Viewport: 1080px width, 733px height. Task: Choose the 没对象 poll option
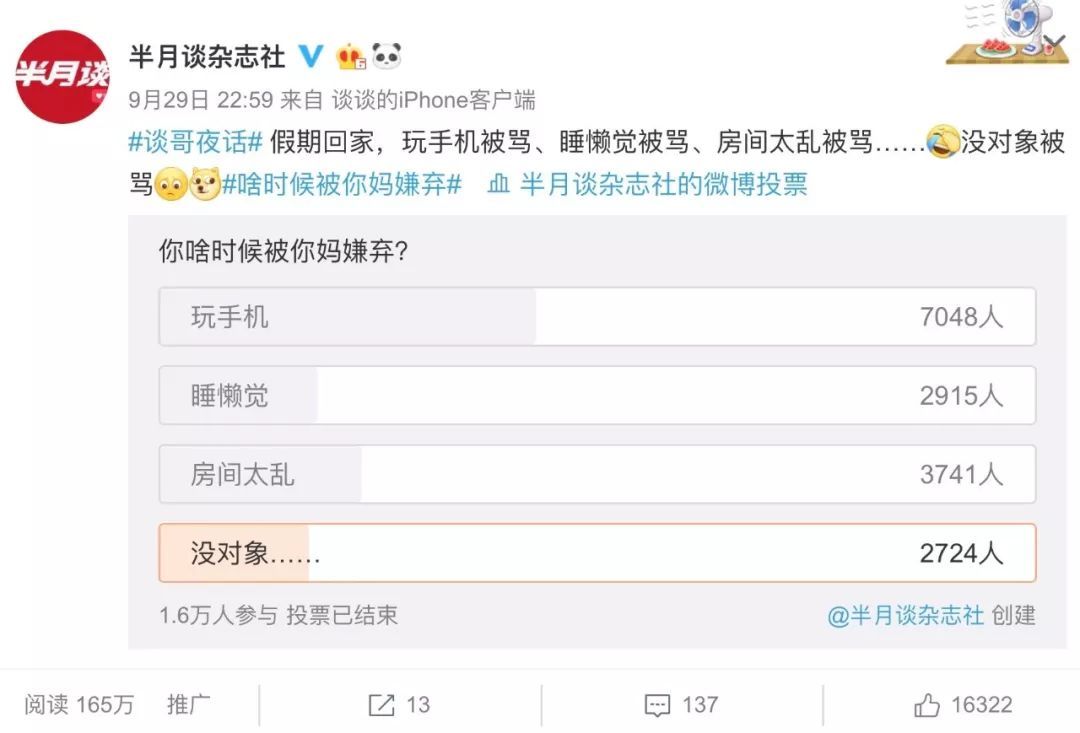(600, 554)
